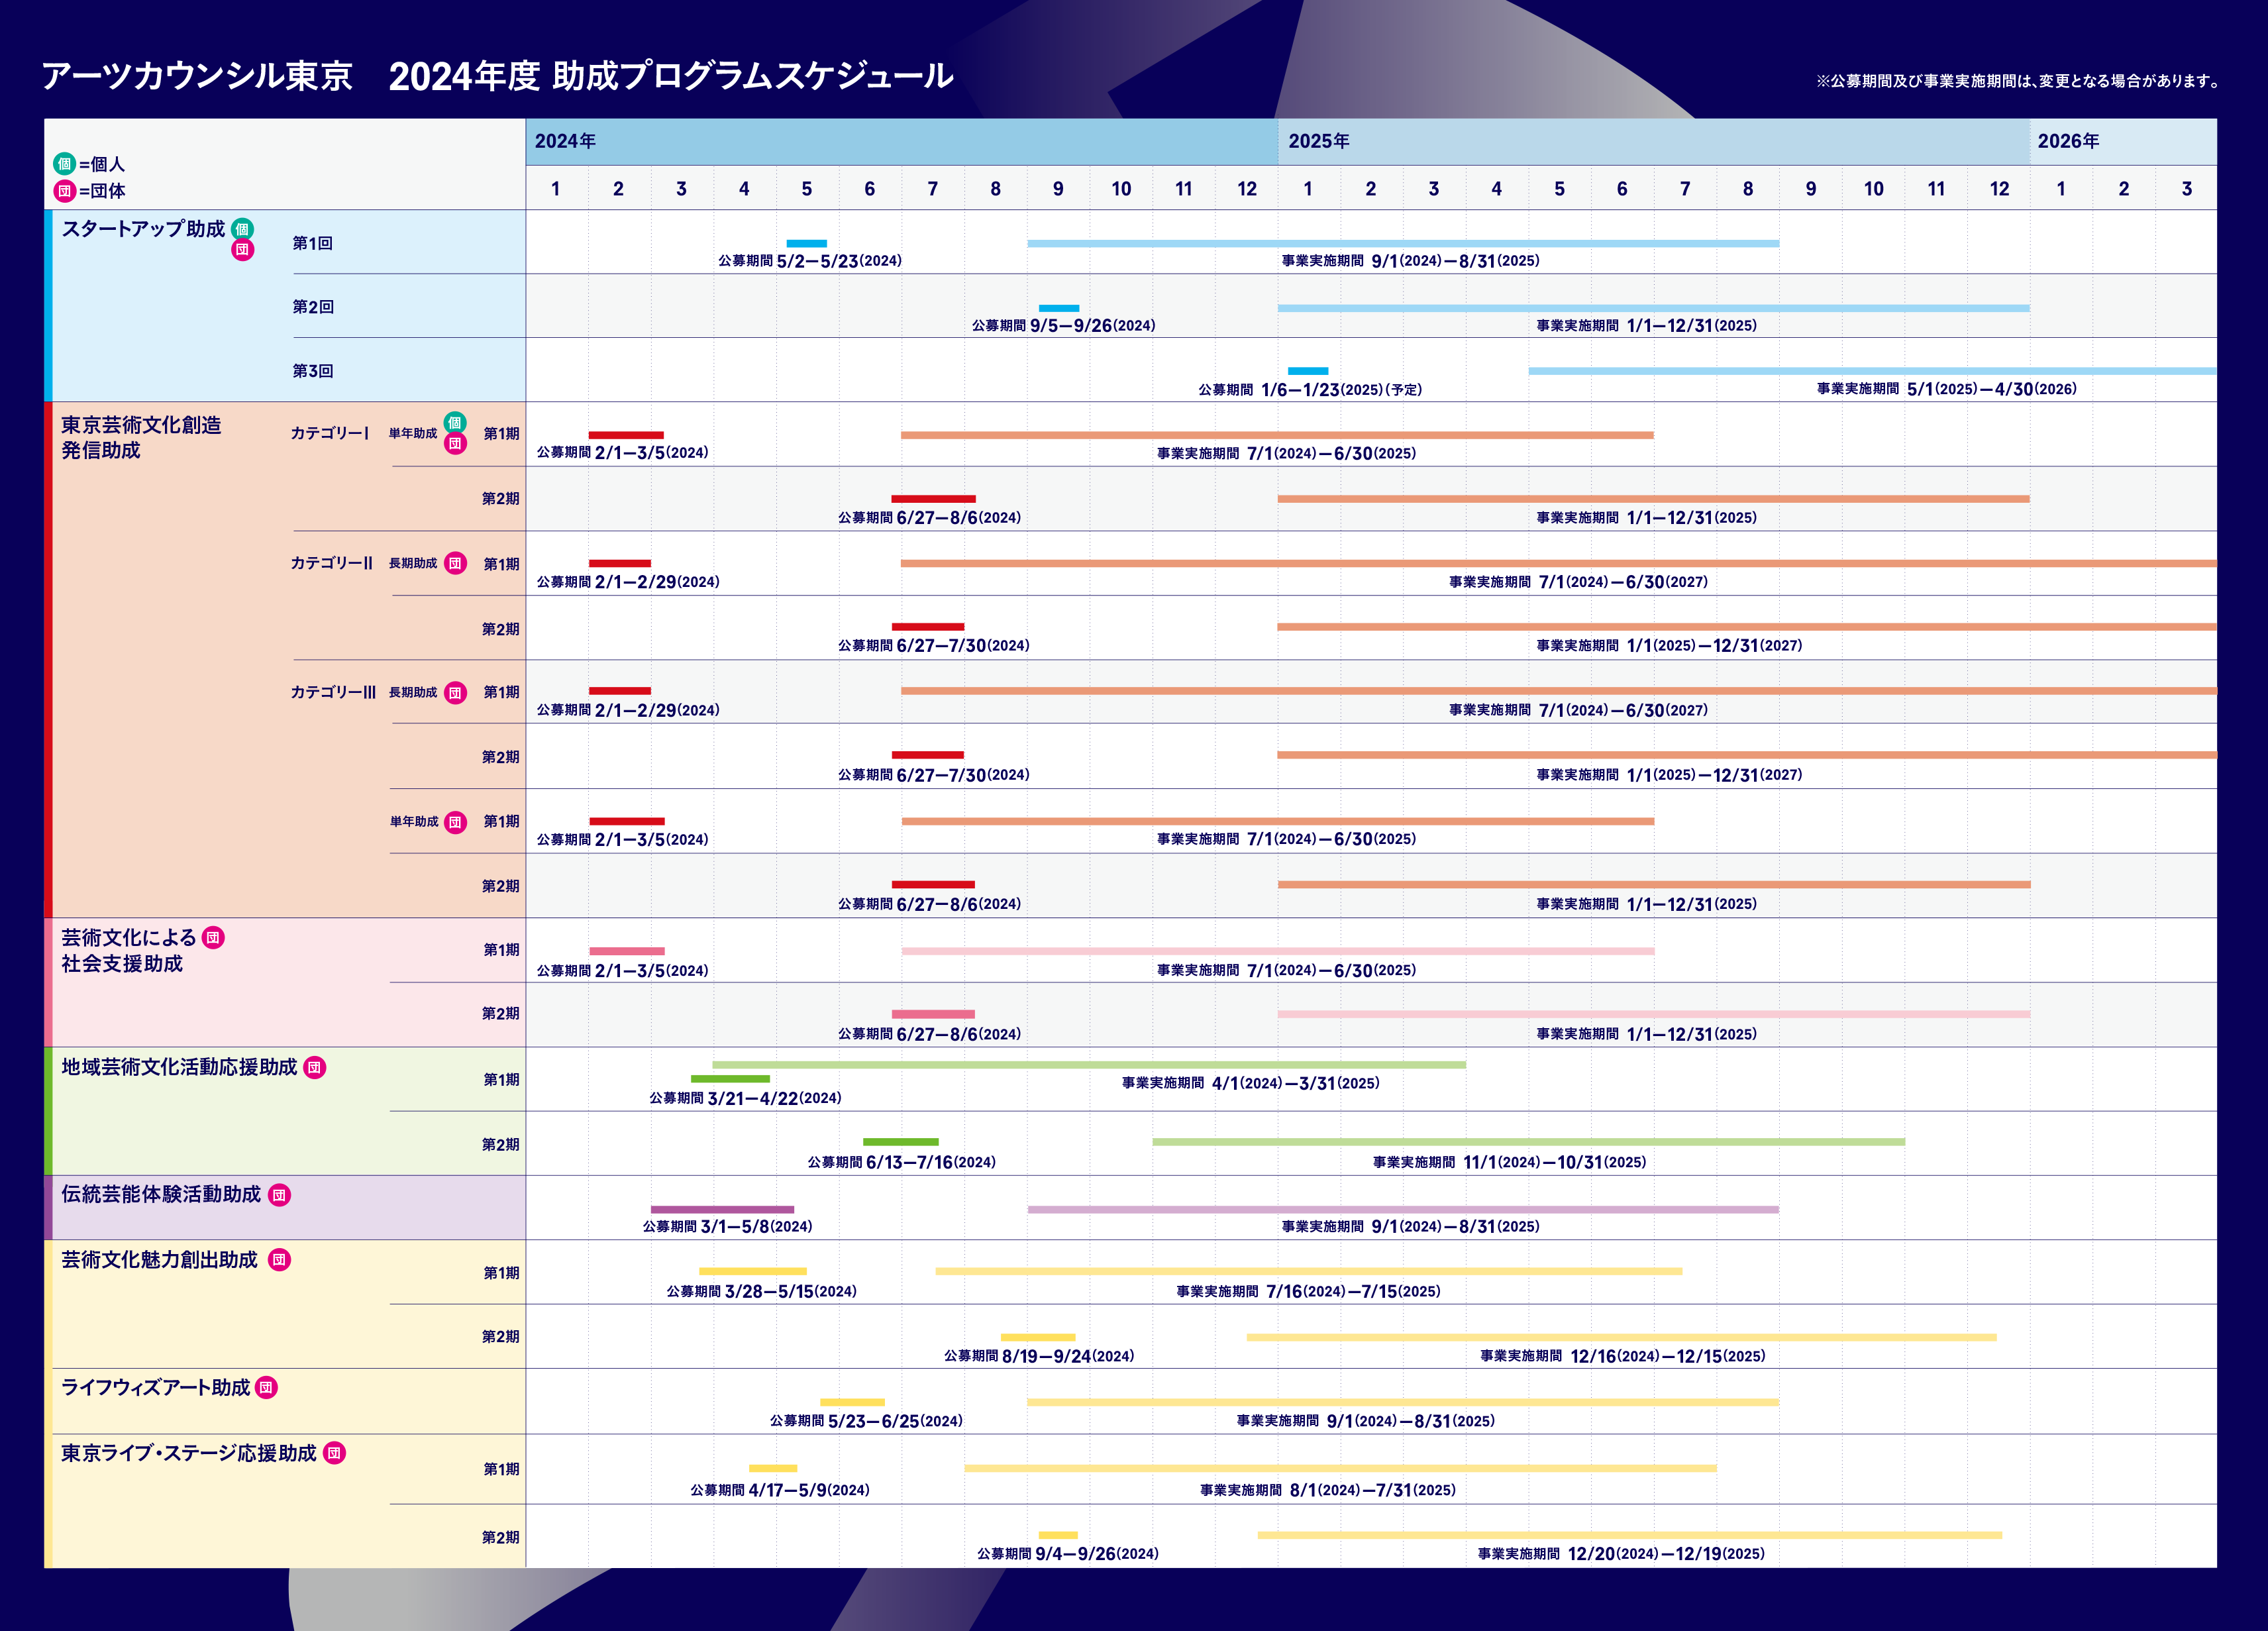Click the text 事業実施期間 12/20(2024)–12/19(2025)
Viewport: 2268px width, 1631px height.
point(1621,1554)
